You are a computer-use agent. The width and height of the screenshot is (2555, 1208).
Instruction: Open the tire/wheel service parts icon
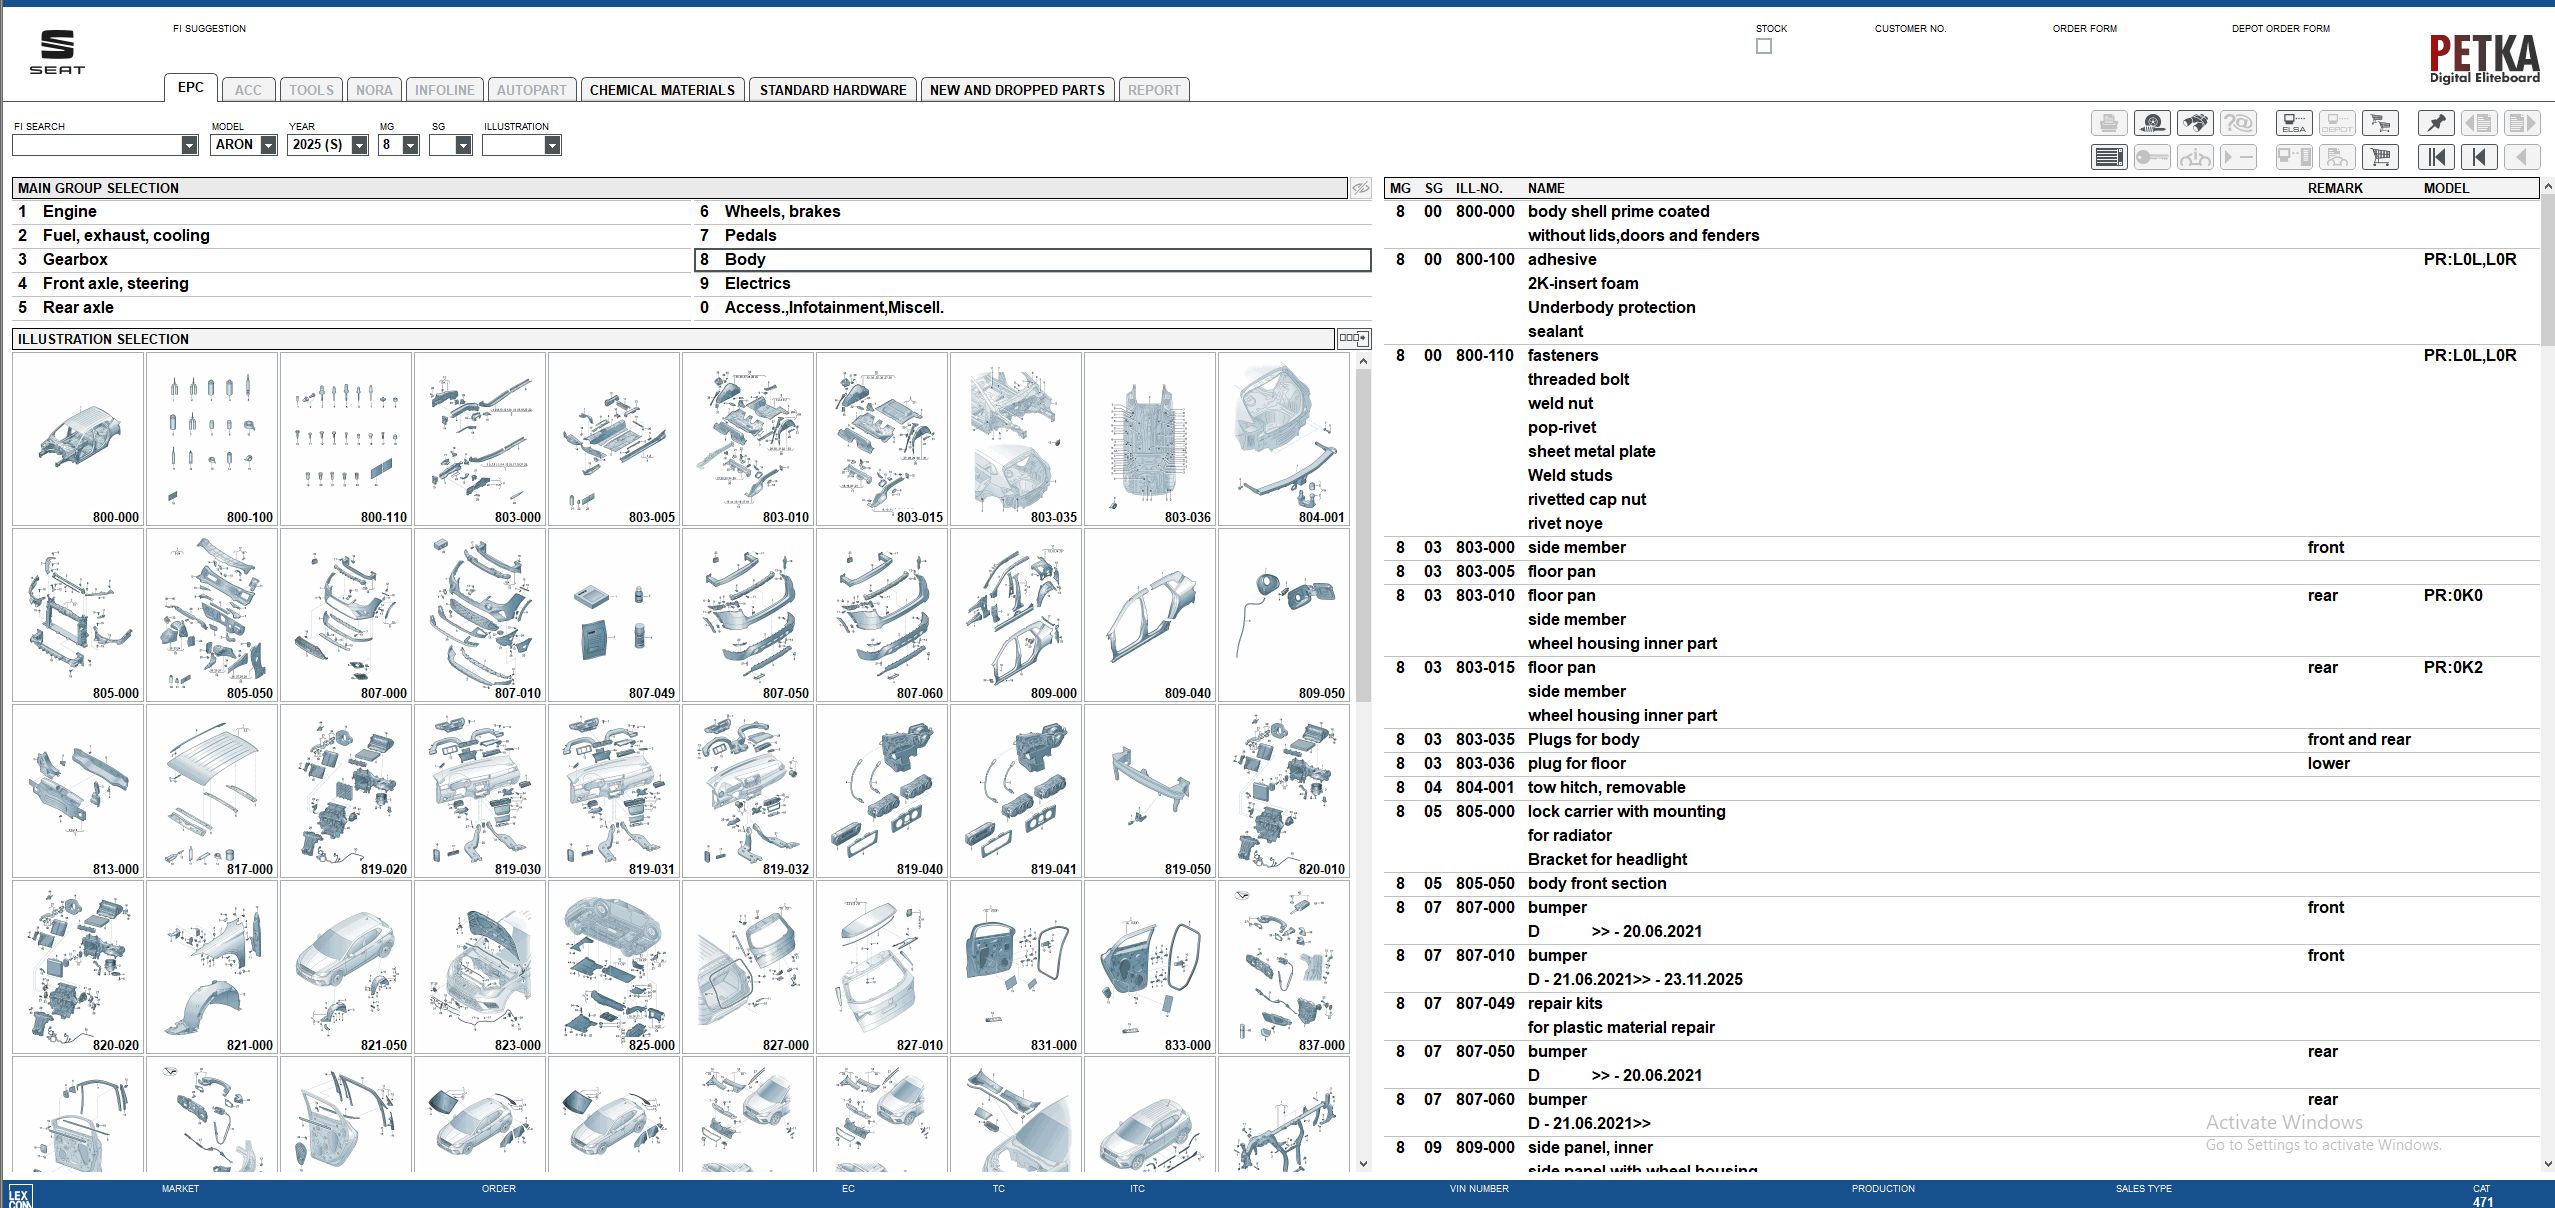click(2152, 123)
